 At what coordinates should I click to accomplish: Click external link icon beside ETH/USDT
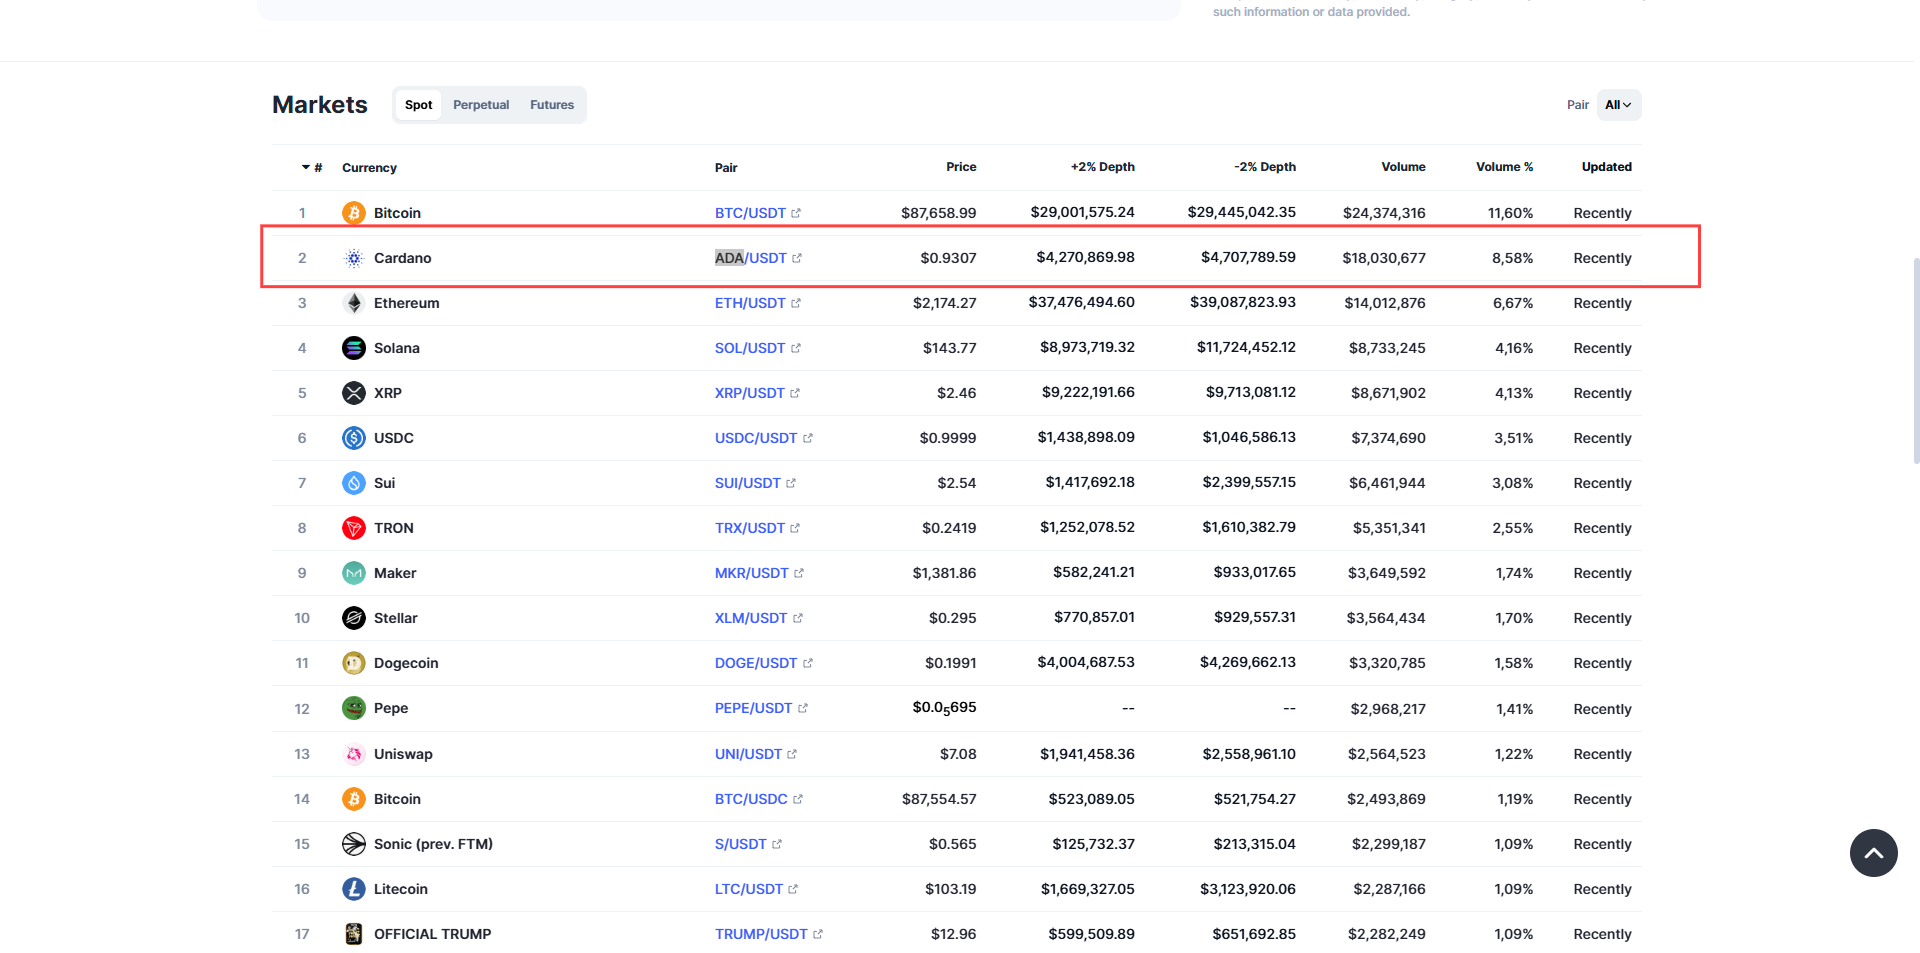796,303
